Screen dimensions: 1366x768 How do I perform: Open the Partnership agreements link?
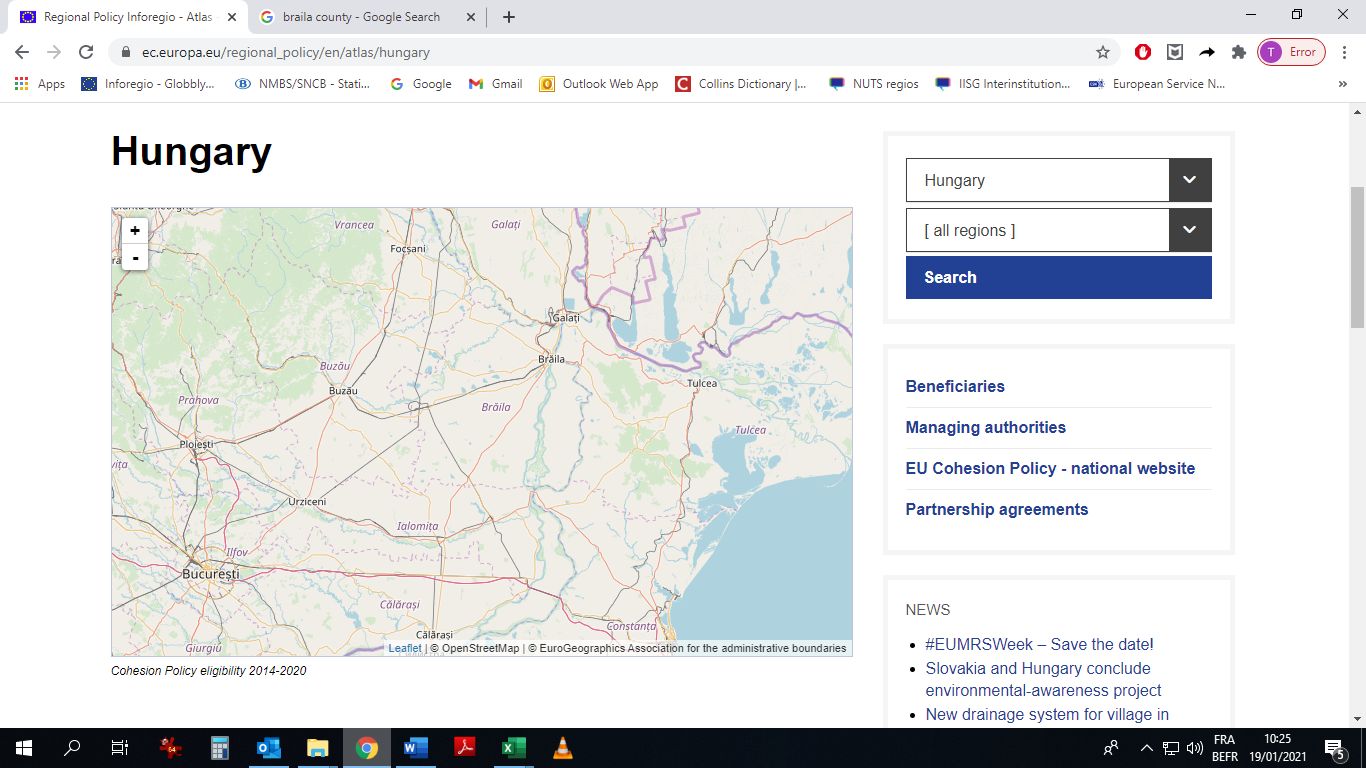pos(997,509)
